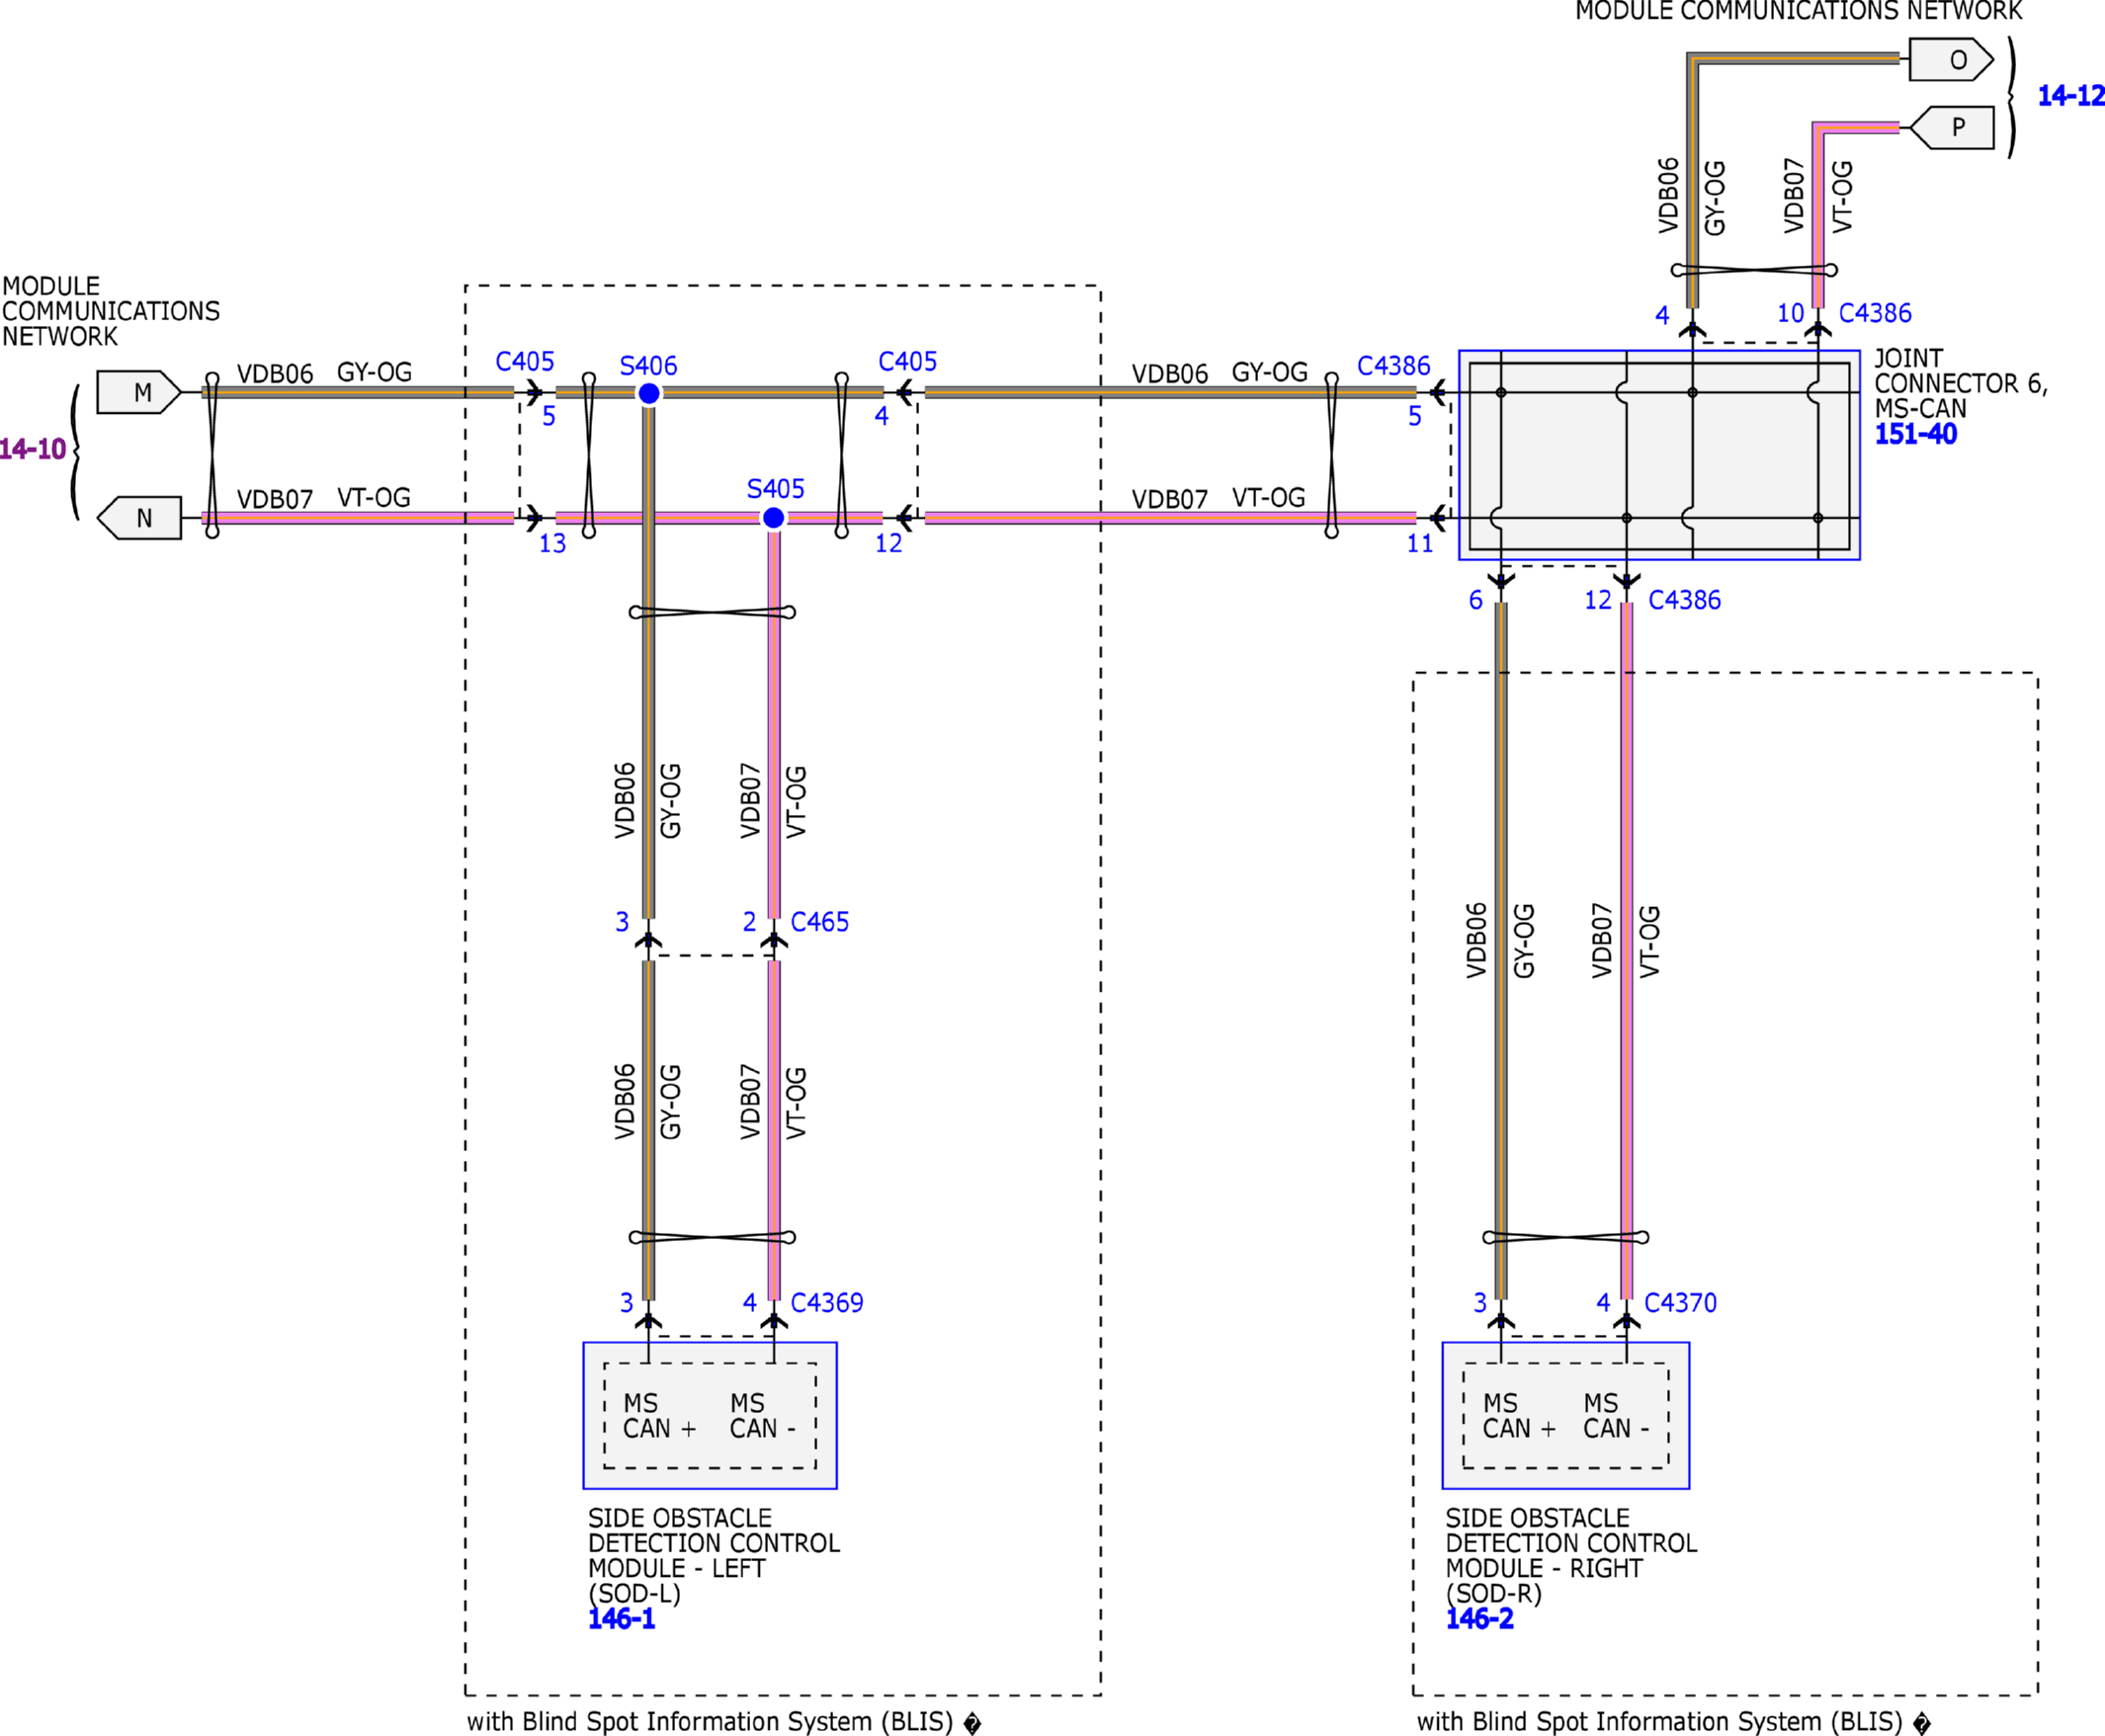Click the SOD-R module box

click(1565, 1416)
